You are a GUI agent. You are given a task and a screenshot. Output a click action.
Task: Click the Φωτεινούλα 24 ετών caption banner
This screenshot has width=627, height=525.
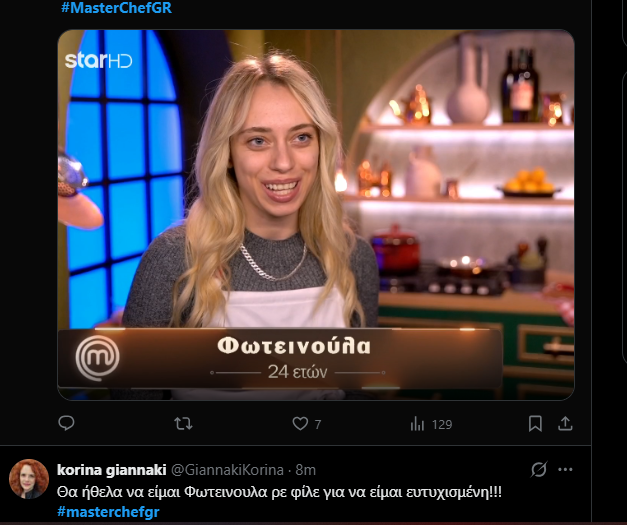[280, 358]
